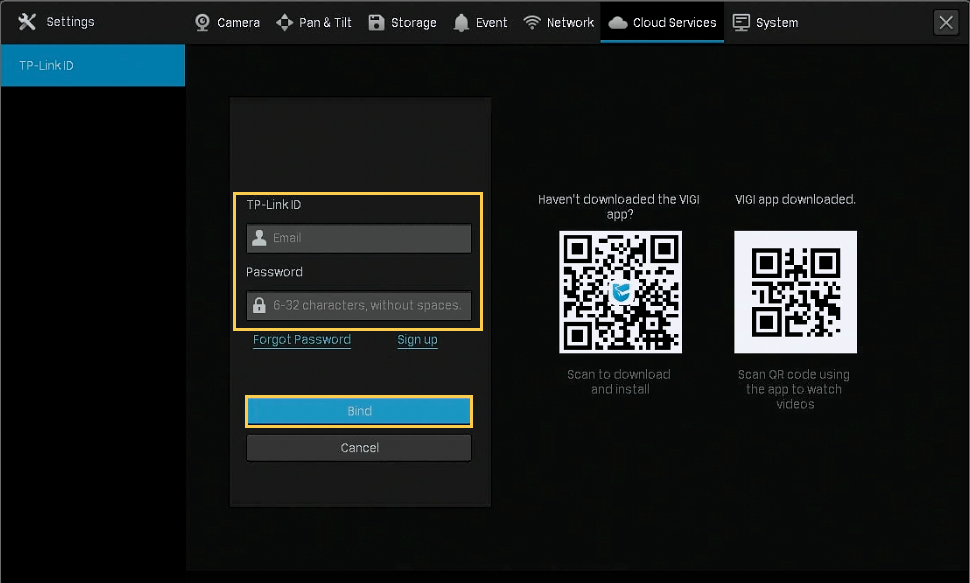Click the Cancel button

[359, 447]
